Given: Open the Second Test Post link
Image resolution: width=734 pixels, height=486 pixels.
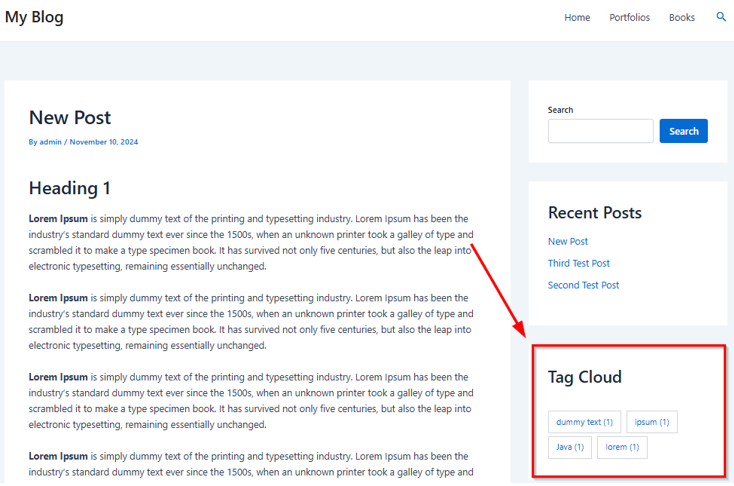Looking at the screenshot, I should [583, 285].
